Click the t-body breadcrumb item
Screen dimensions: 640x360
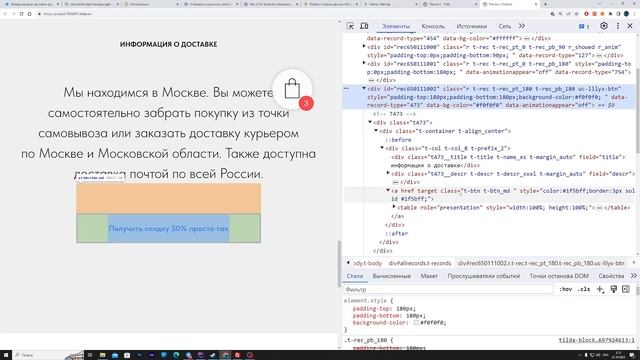pyautogui.click(x=368, y=263)
